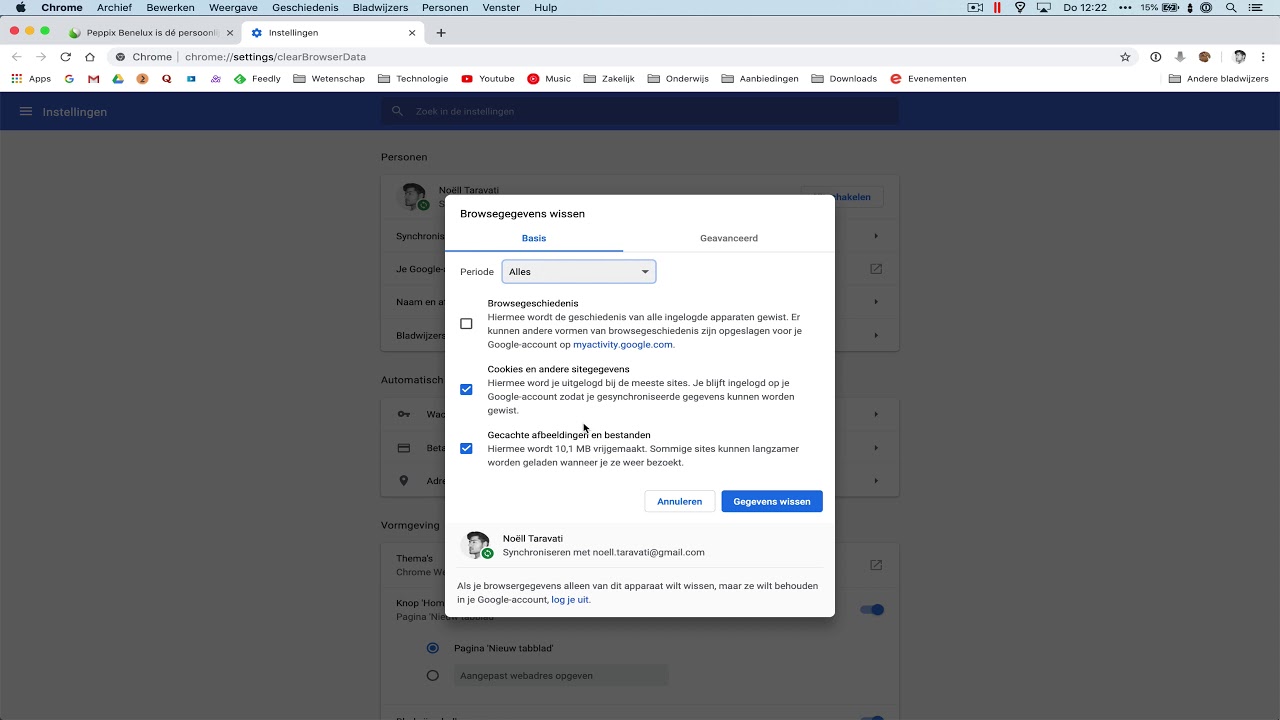Open the settings hamburger menu
This screenshot has width=1280, height=720.
coord(26,112)
